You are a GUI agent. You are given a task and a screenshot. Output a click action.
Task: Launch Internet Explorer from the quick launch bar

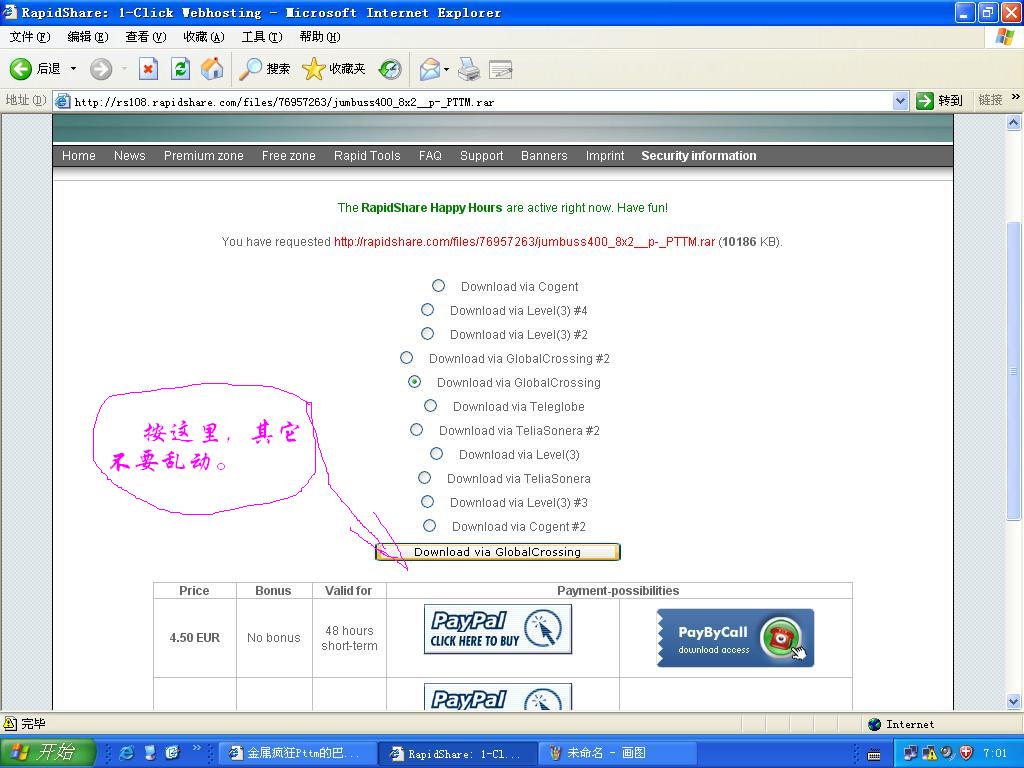[x=127, y=752]
